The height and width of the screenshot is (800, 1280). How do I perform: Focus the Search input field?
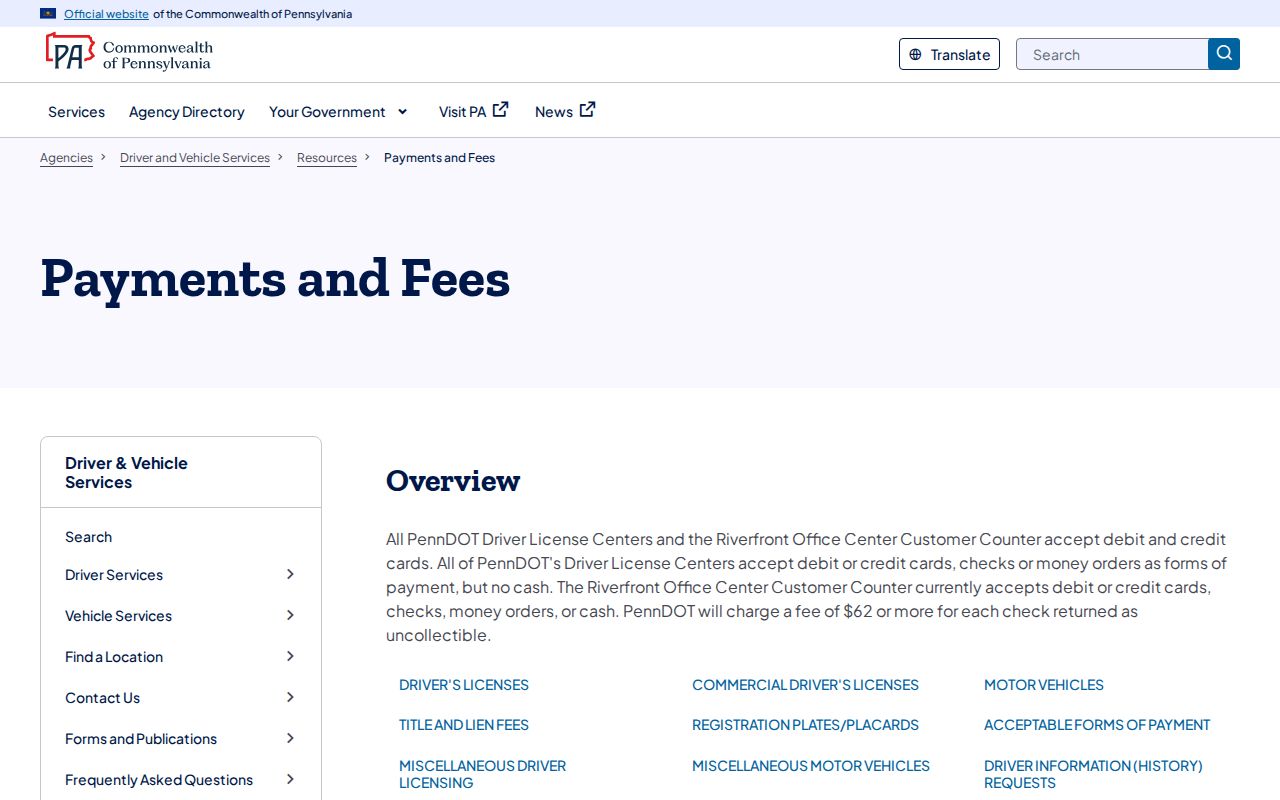tap(1112, 54)
